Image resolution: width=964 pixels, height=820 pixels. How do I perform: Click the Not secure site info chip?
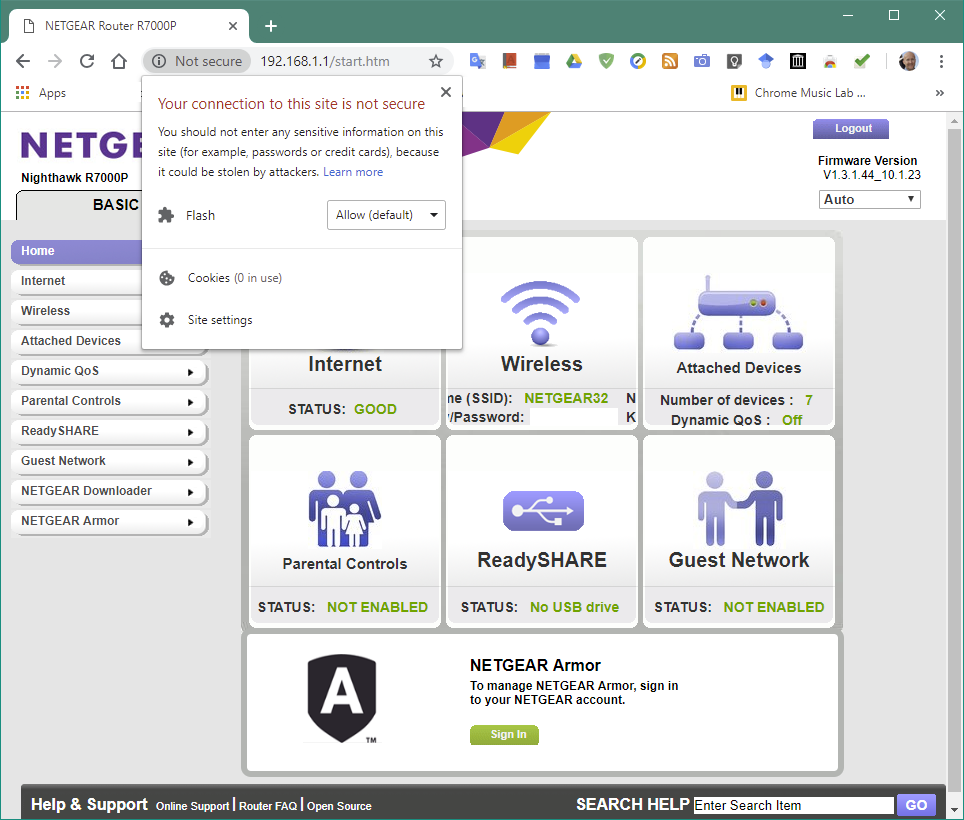(x=197, y=61)
